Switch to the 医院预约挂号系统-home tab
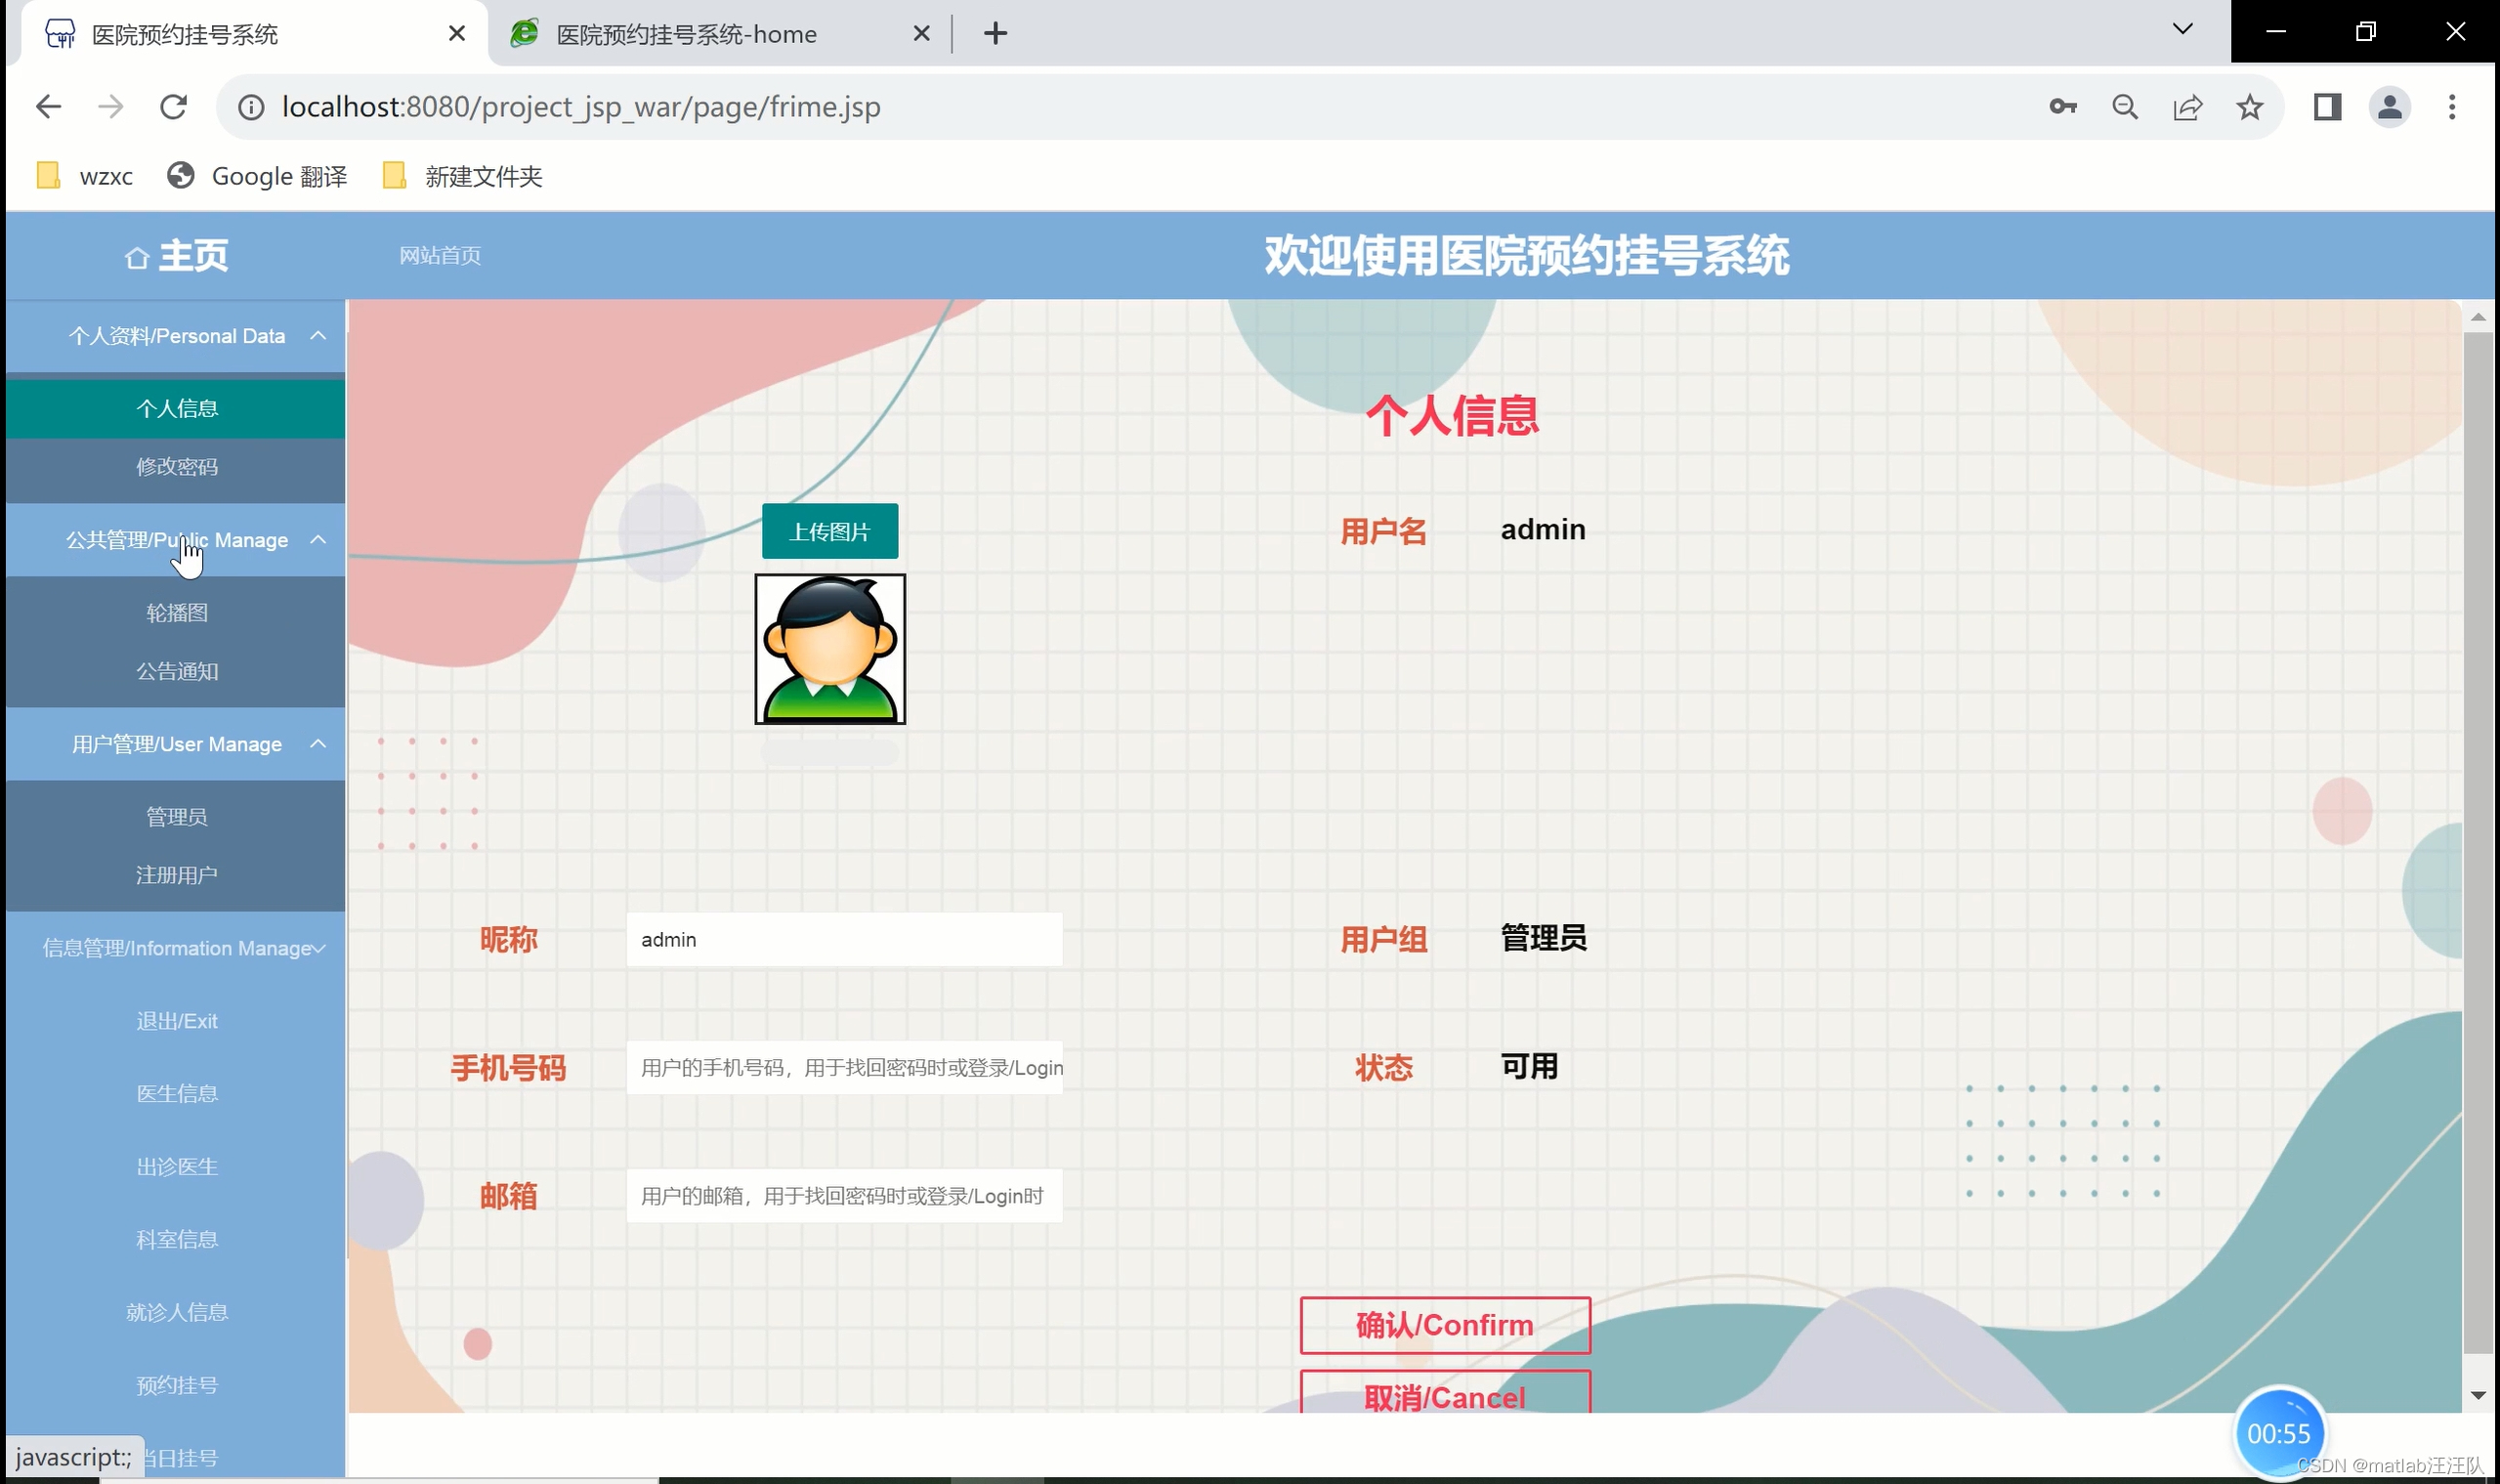2500x1484 pixels. [x=686, y=34]
